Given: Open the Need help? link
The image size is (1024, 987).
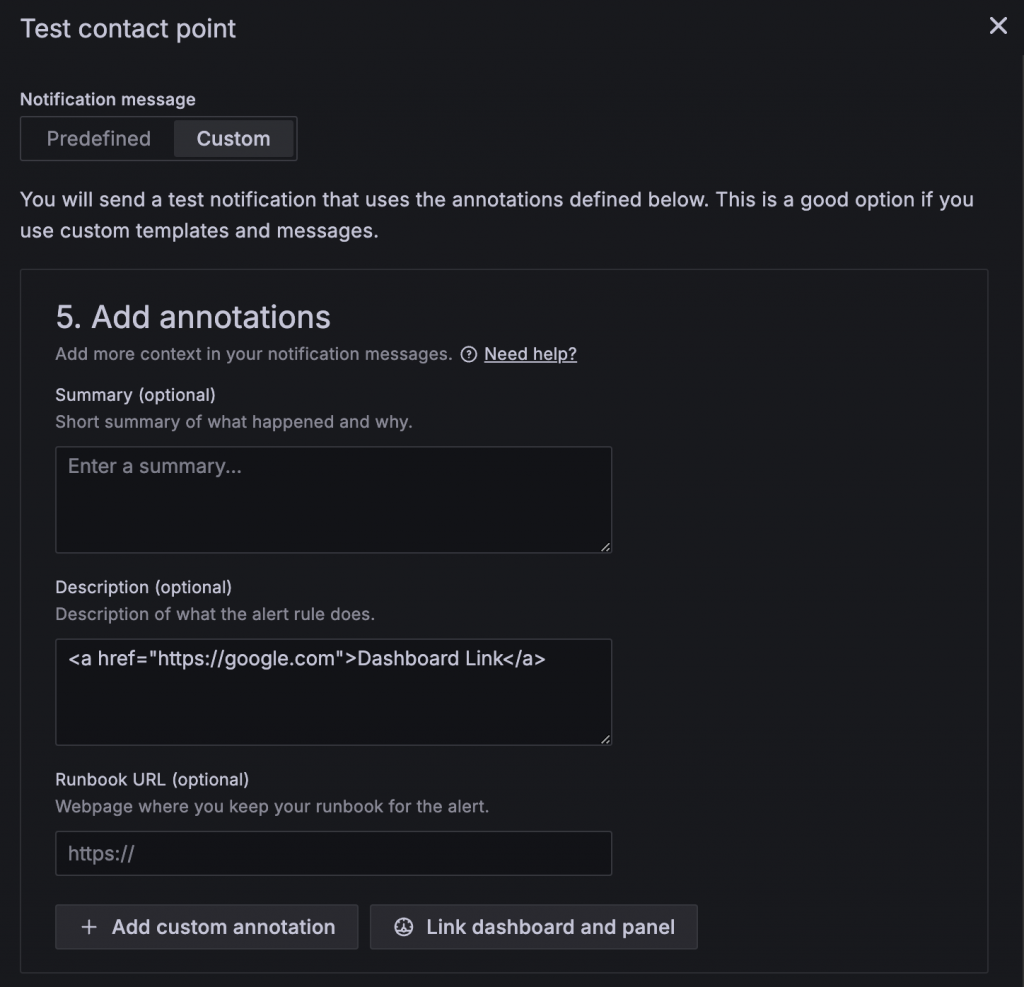Looking at the screenshot, I should [x=530, y=354].
